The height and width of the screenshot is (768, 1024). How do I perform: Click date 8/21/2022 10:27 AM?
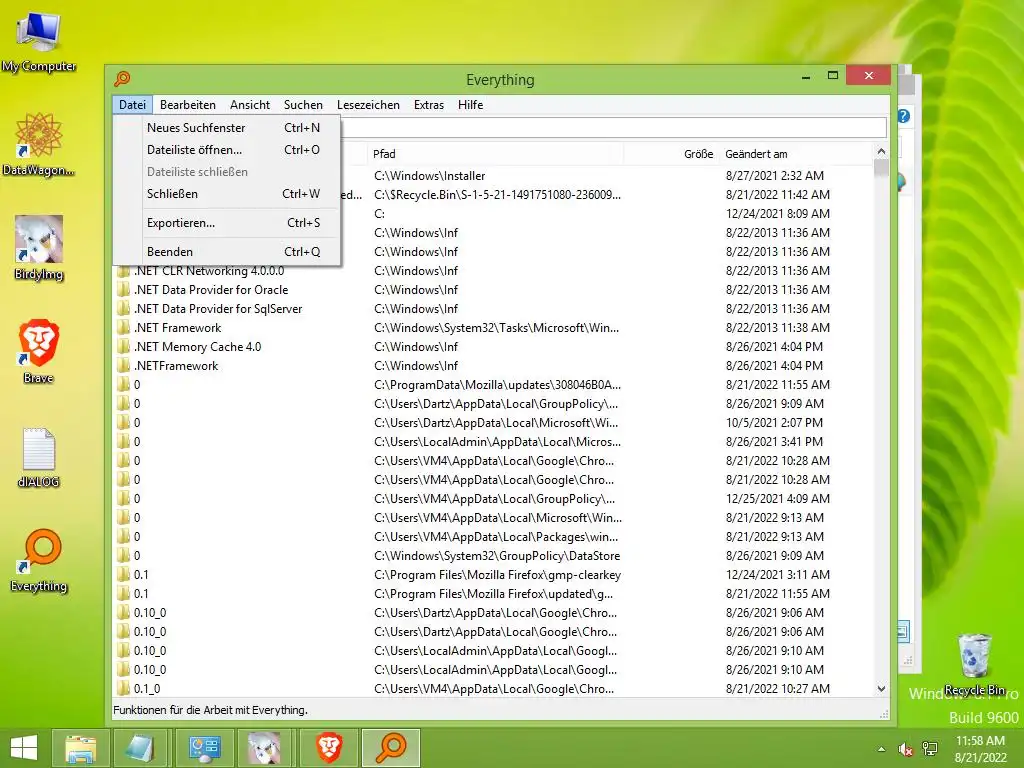[778, 688]
